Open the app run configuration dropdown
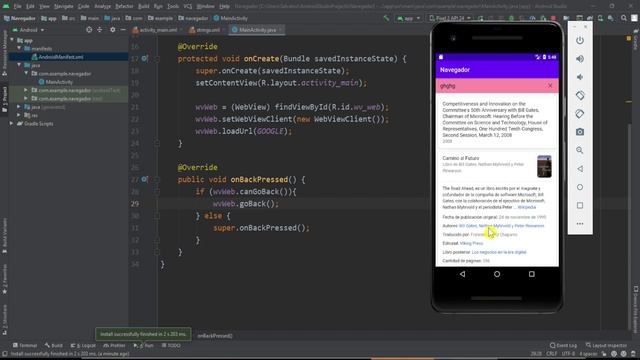 pyautogui.click(x=408, y=18)
